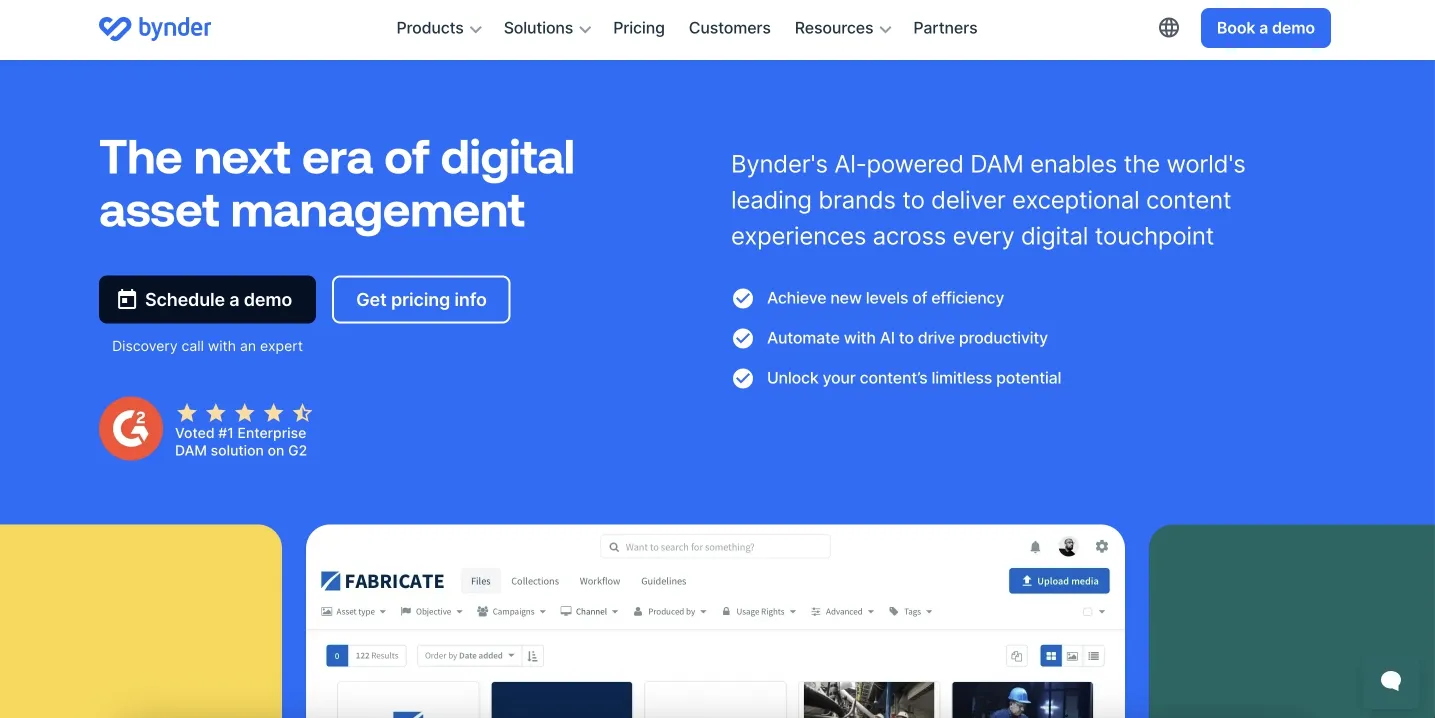The width and height of the screenshot is (1435, 718).
Task: Open the Pricing menu item
Action: coord(638,28)
